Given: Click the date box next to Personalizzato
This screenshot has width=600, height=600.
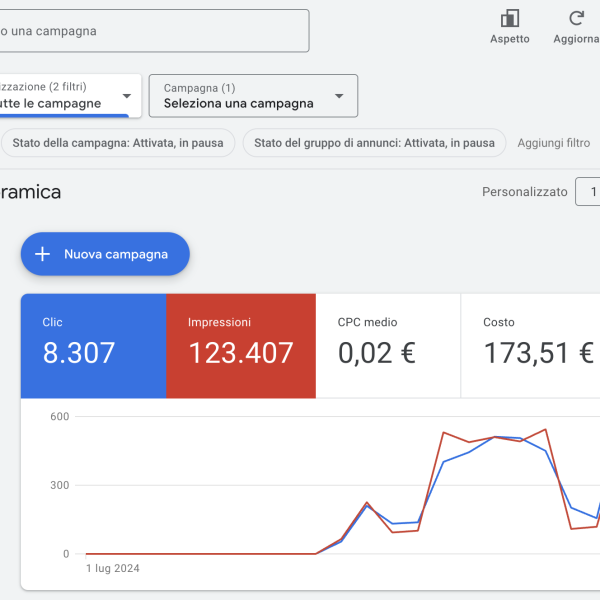Looking at the screenshot, I should (x=589, y=192).
